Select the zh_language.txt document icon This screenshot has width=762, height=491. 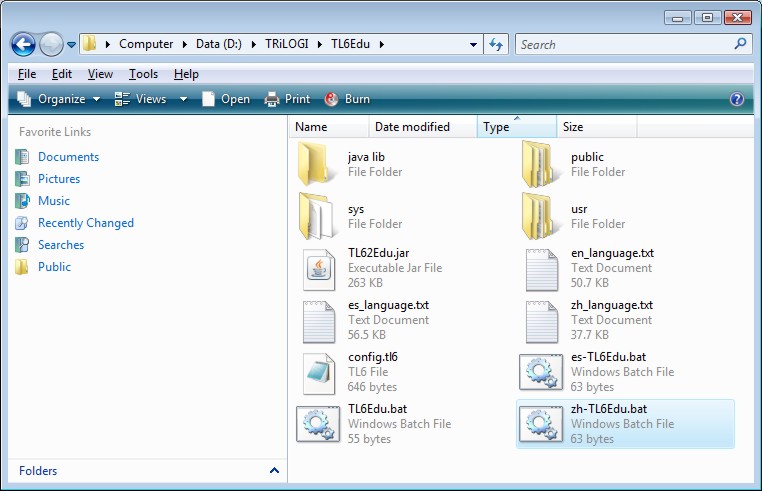pos(542,321)
